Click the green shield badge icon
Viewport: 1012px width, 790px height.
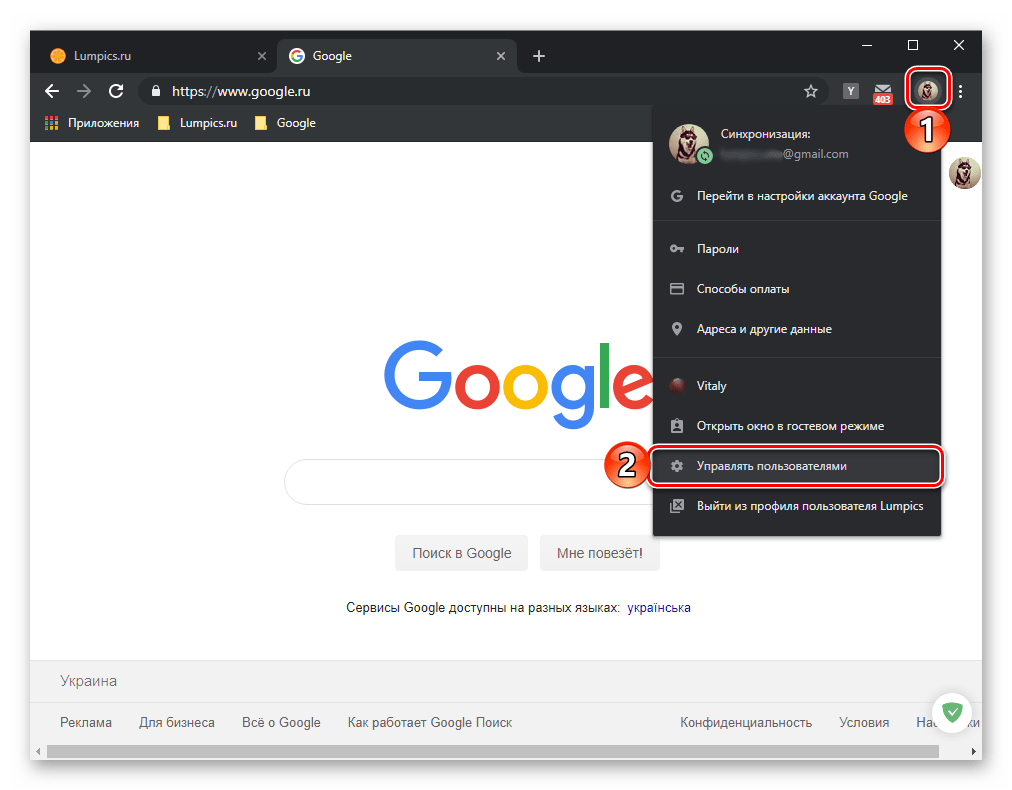[x=952, y=712]
